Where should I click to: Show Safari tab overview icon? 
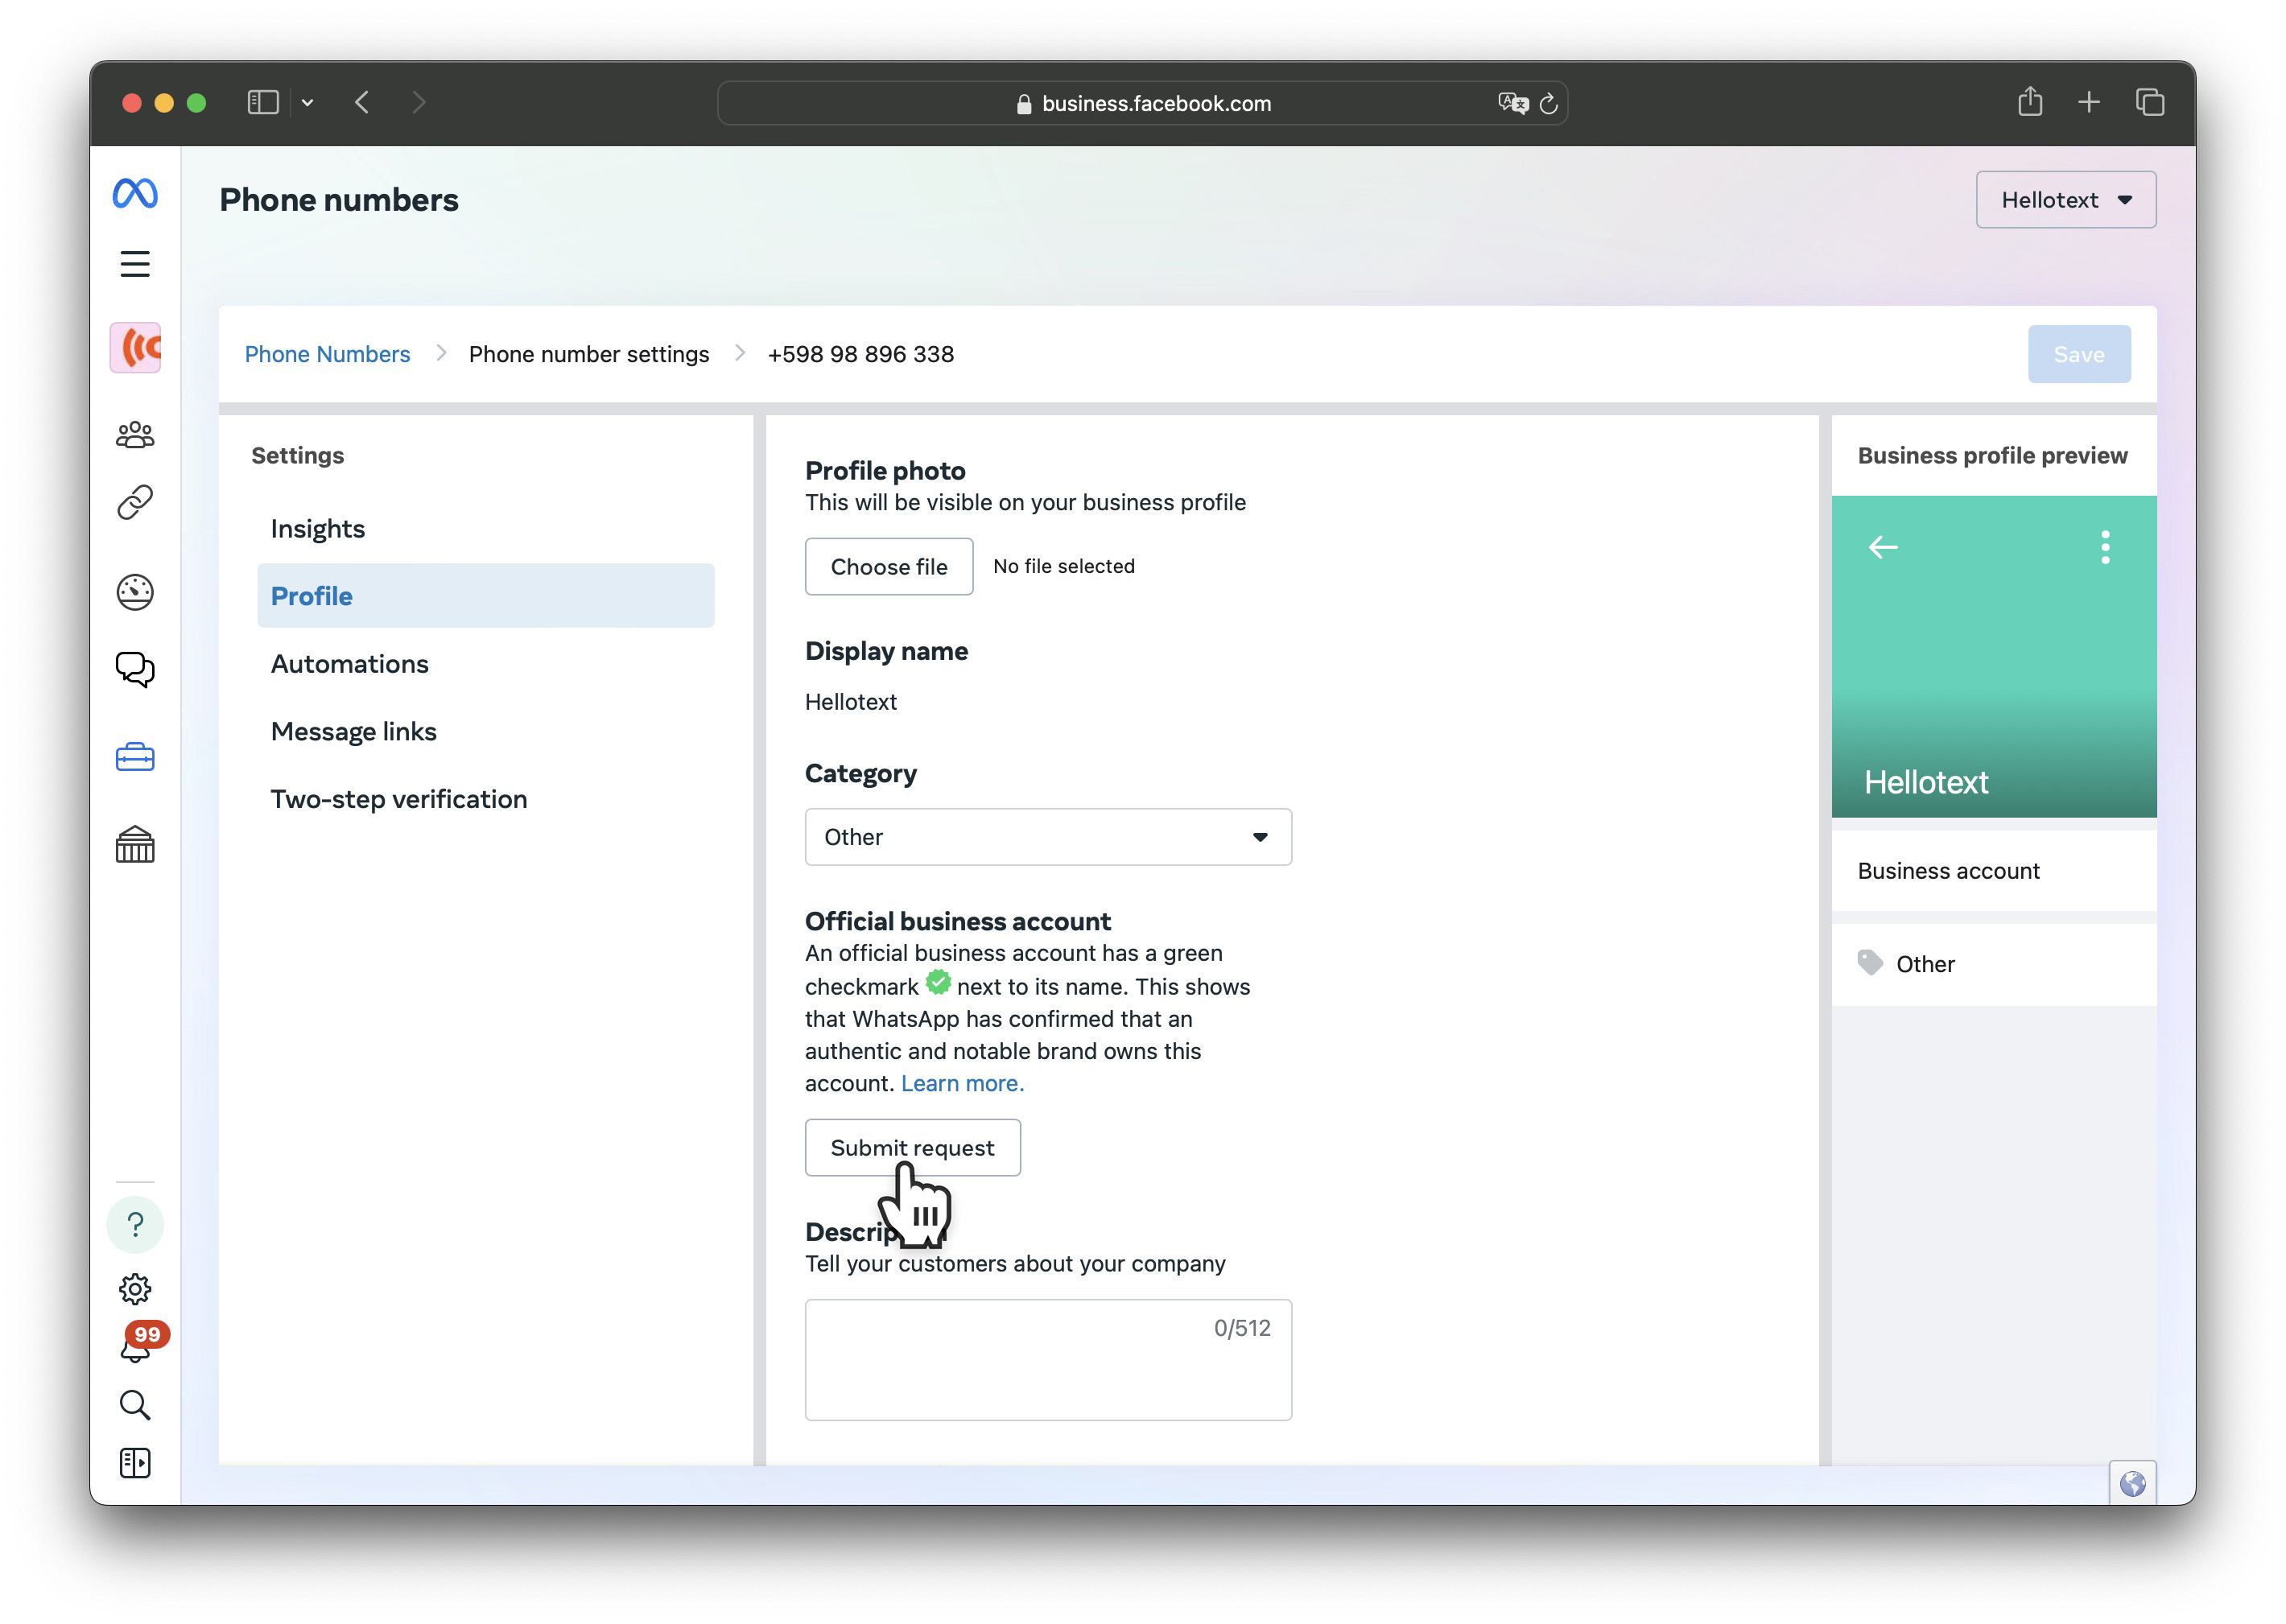coord(2150,102)
